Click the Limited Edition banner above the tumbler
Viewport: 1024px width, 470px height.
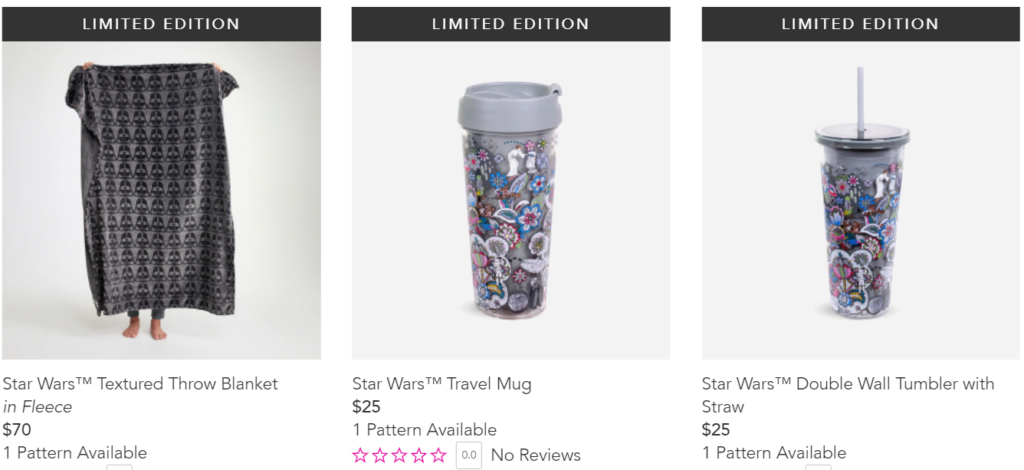(861, 24)
